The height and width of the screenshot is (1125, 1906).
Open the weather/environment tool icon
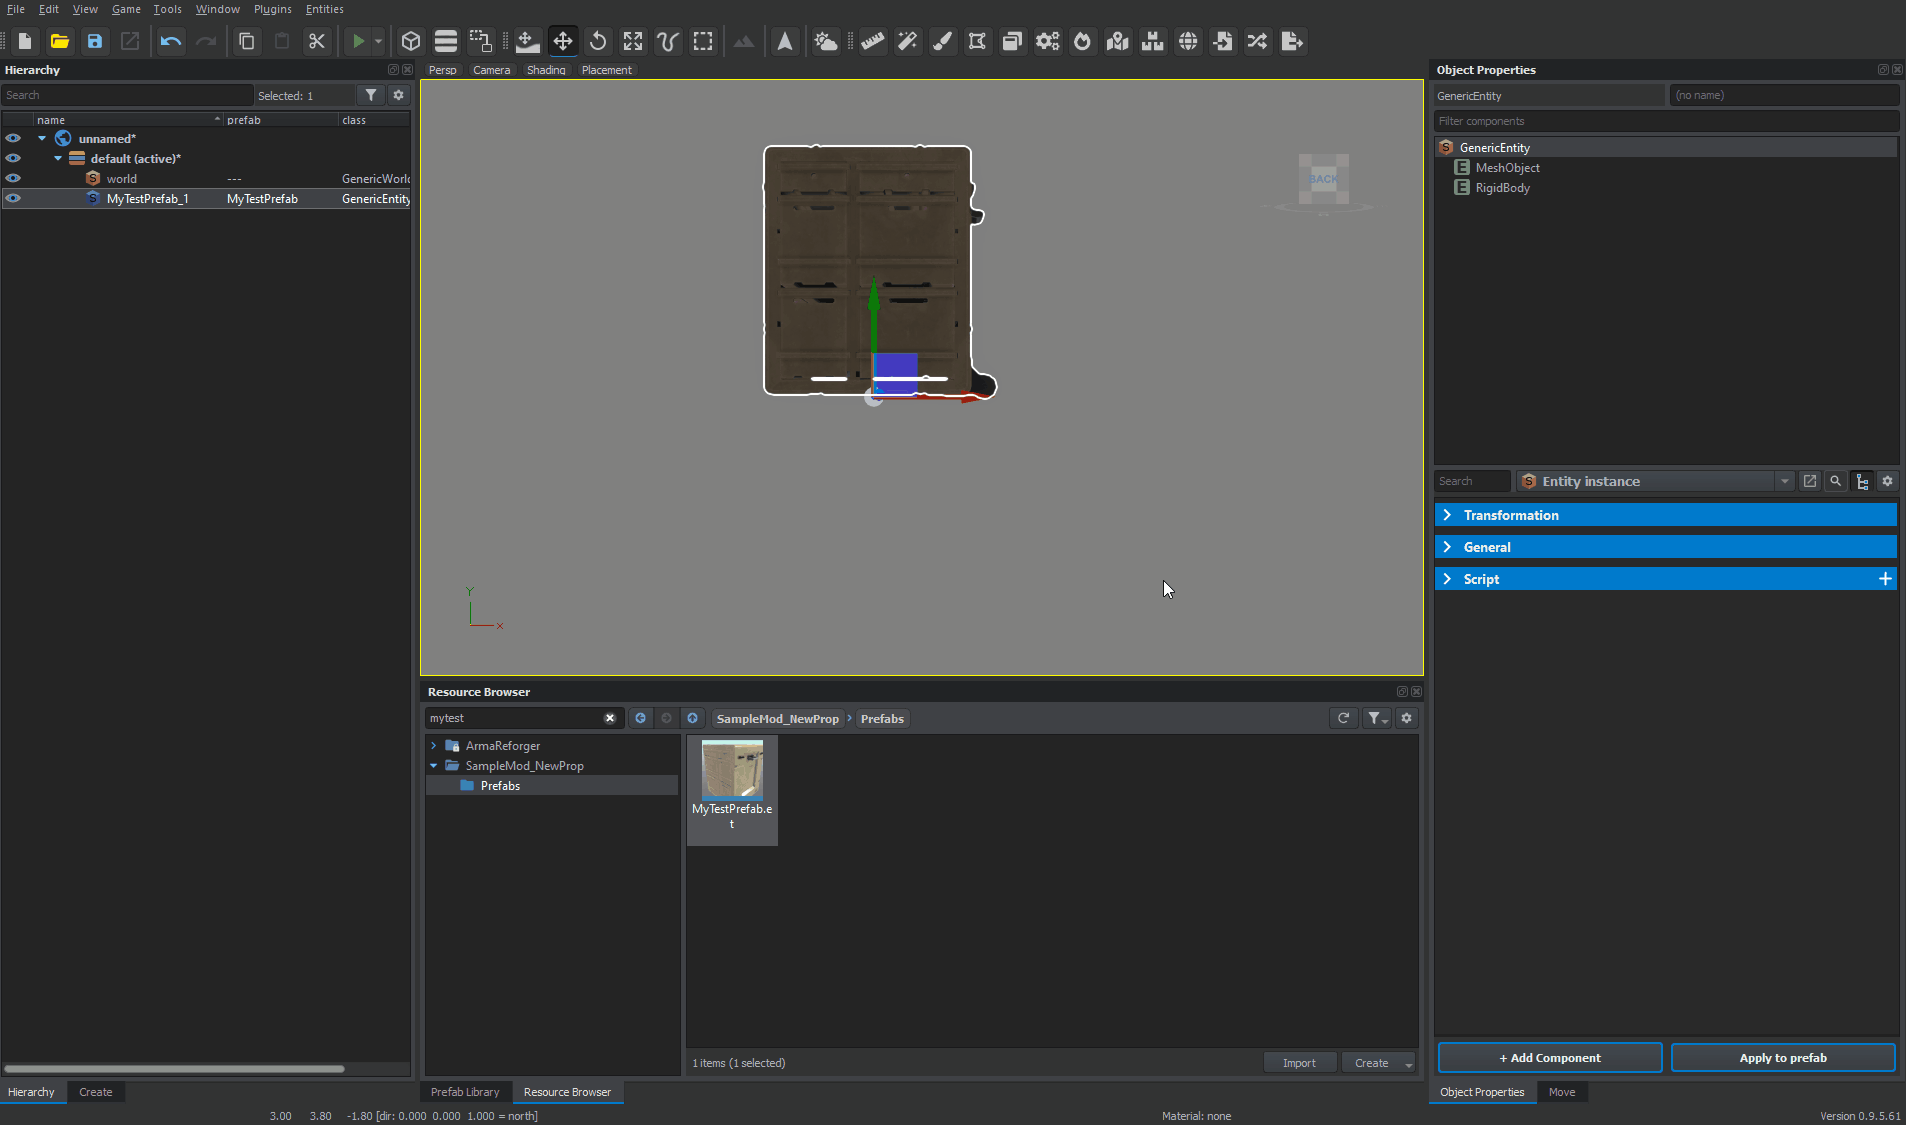coord(826,41)
